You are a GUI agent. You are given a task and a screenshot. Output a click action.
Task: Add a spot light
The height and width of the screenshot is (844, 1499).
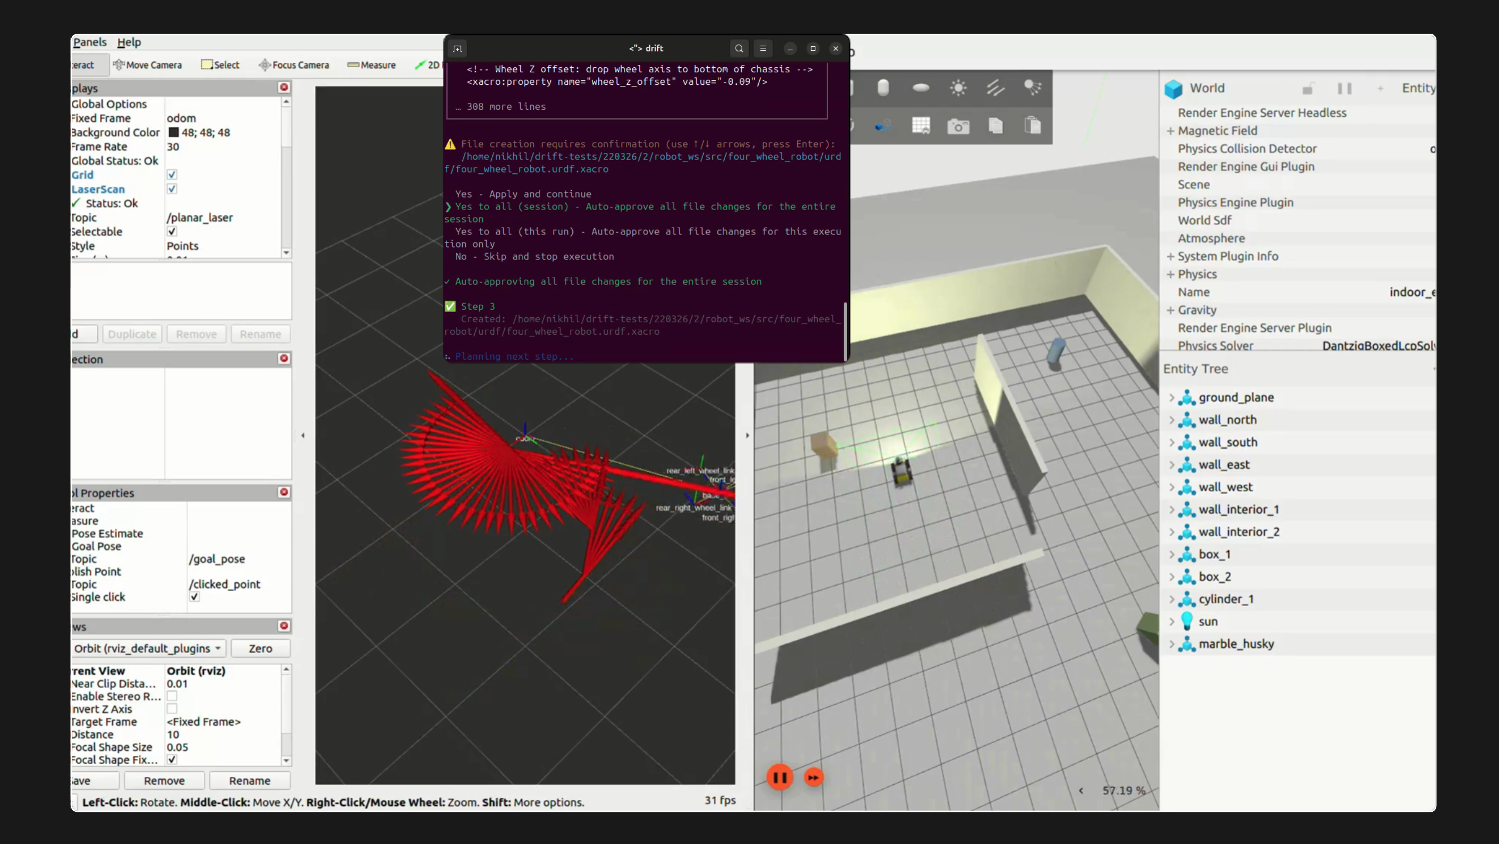click(x=1033, y=88)
